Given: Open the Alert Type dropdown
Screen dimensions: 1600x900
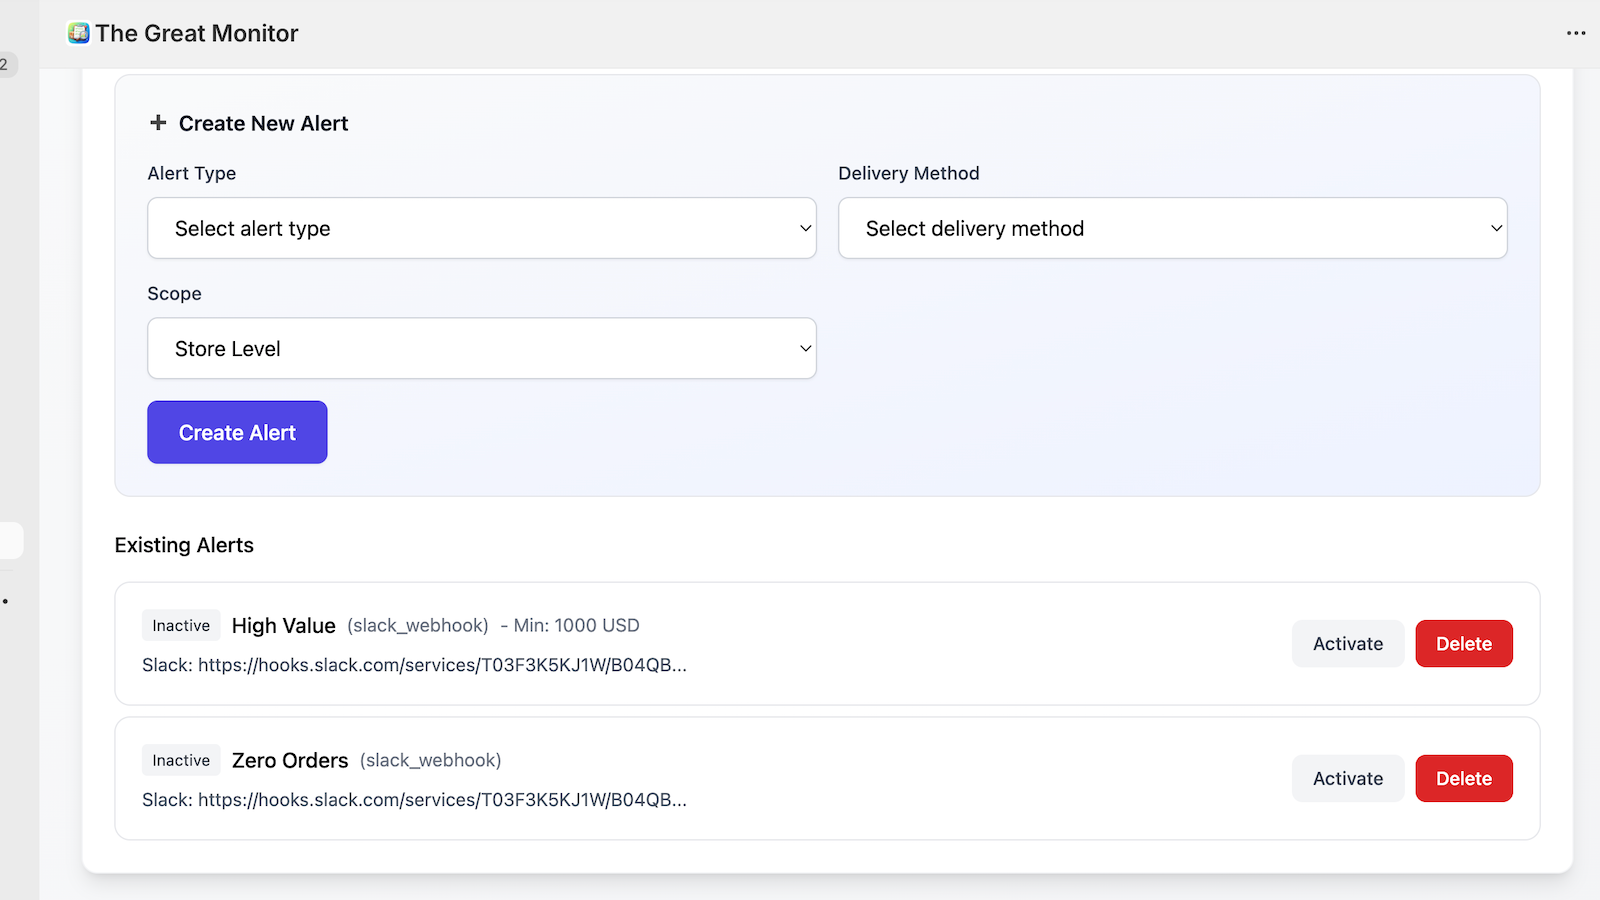Looking at the screenshot, I should 481,228.
